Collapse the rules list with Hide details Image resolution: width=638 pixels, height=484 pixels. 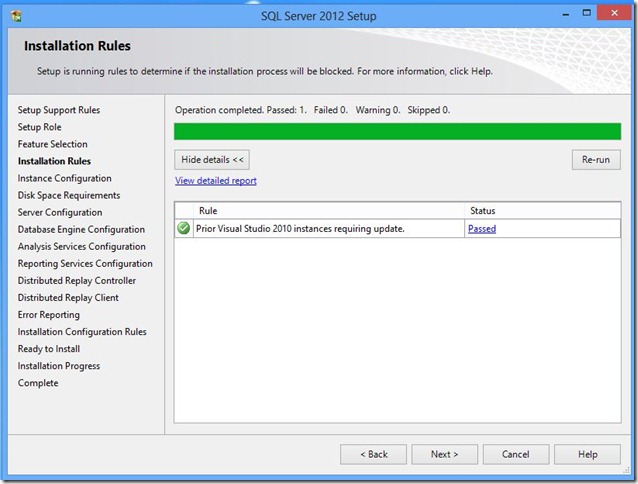212,160
